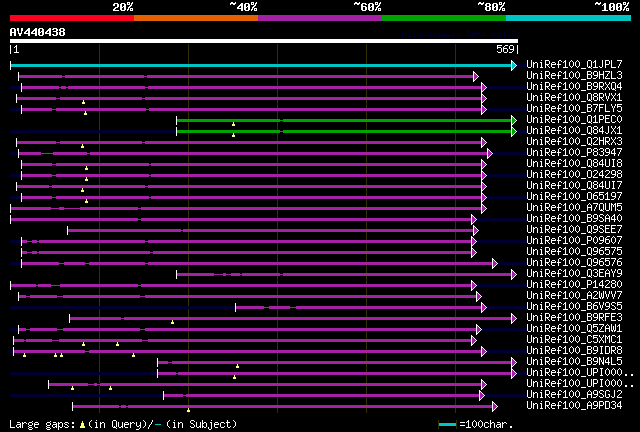
Task: Select the UniRef100_A9SGJ2 label
Action: pos(574,394)
